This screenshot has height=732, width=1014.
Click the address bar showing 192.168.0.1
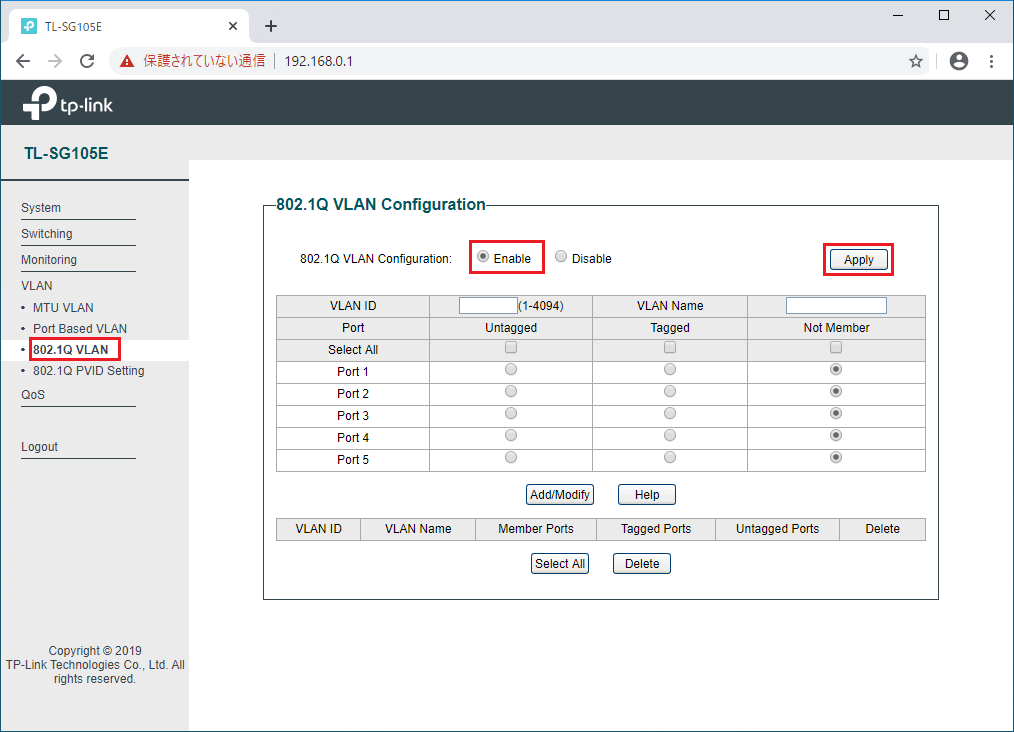point(319,61)
